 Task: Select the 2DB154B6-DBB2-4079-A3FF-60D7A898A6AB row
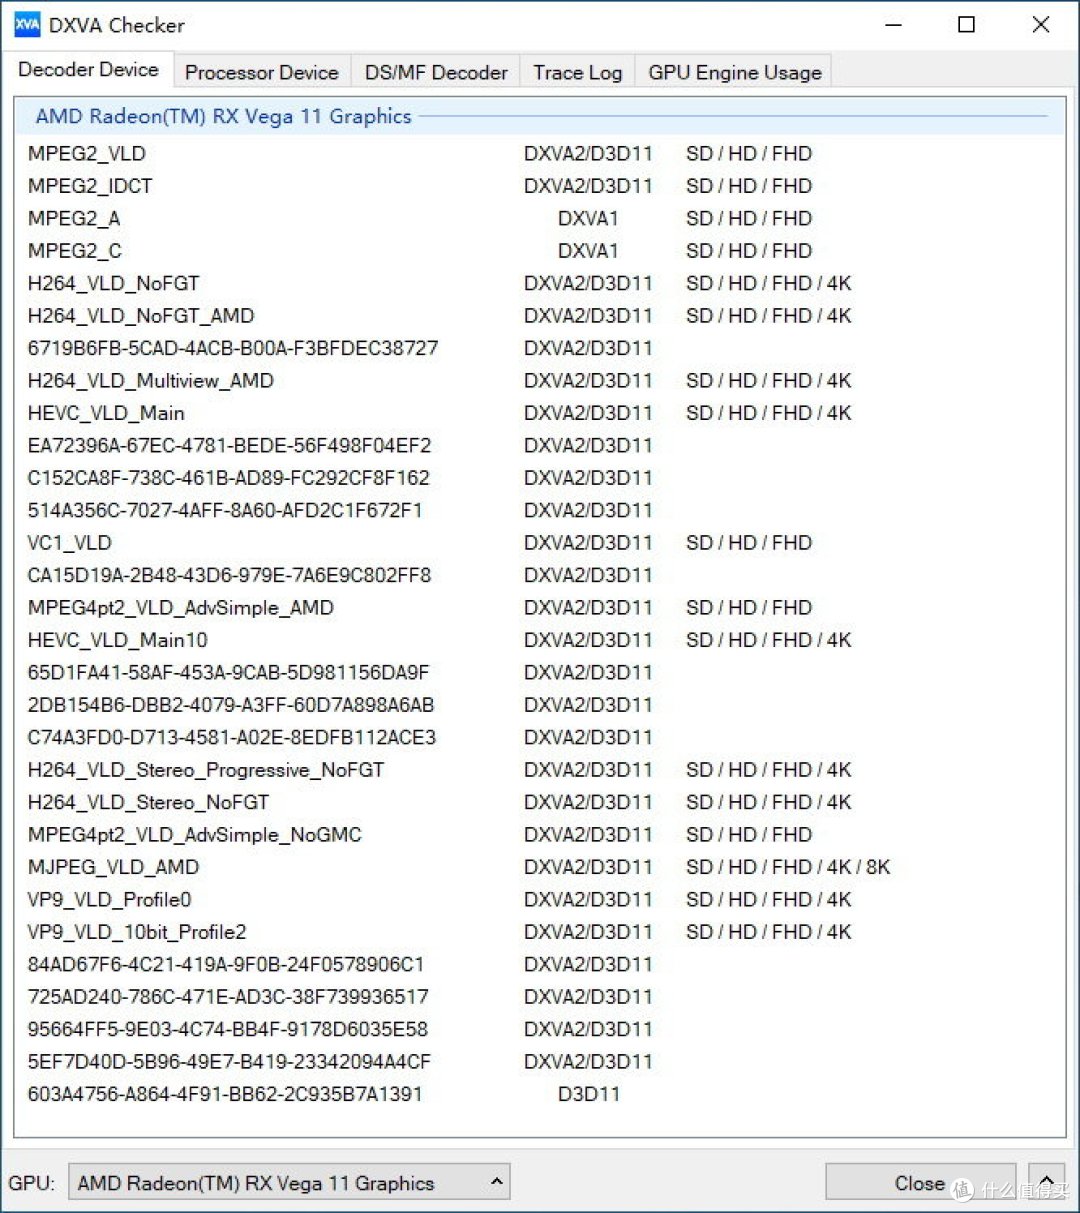tap(540, 705)
